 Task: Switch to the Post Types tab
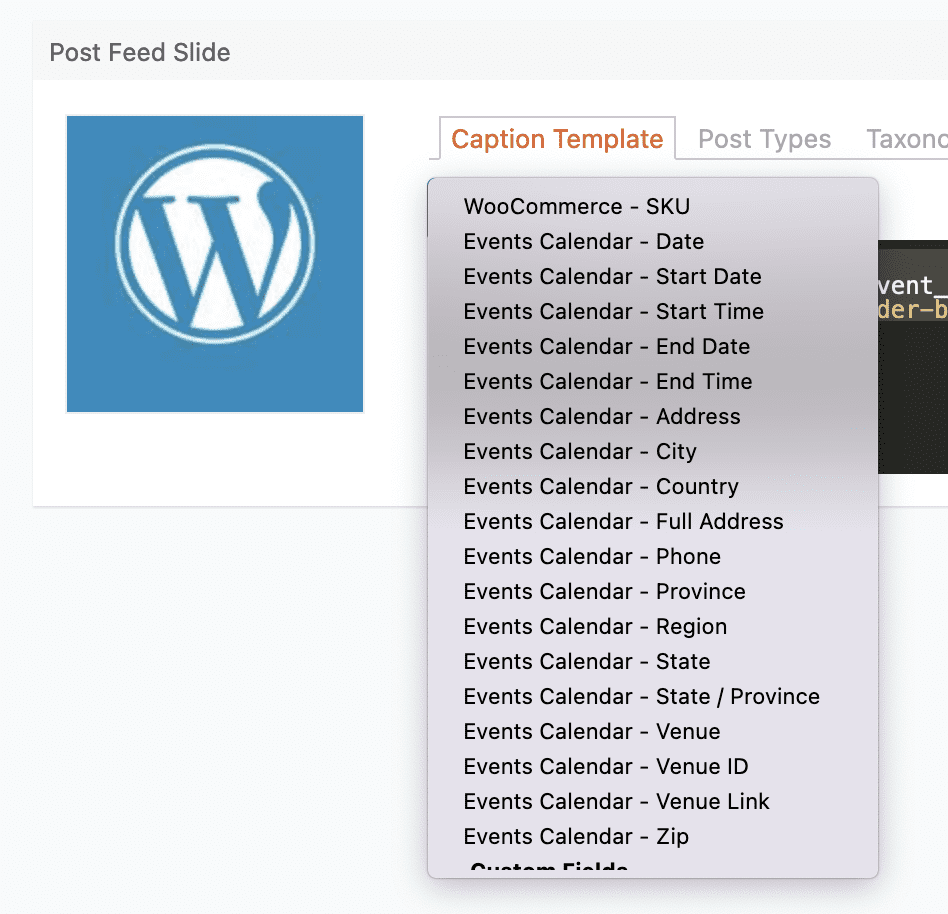pyautogui.click(x=764, y=140)
